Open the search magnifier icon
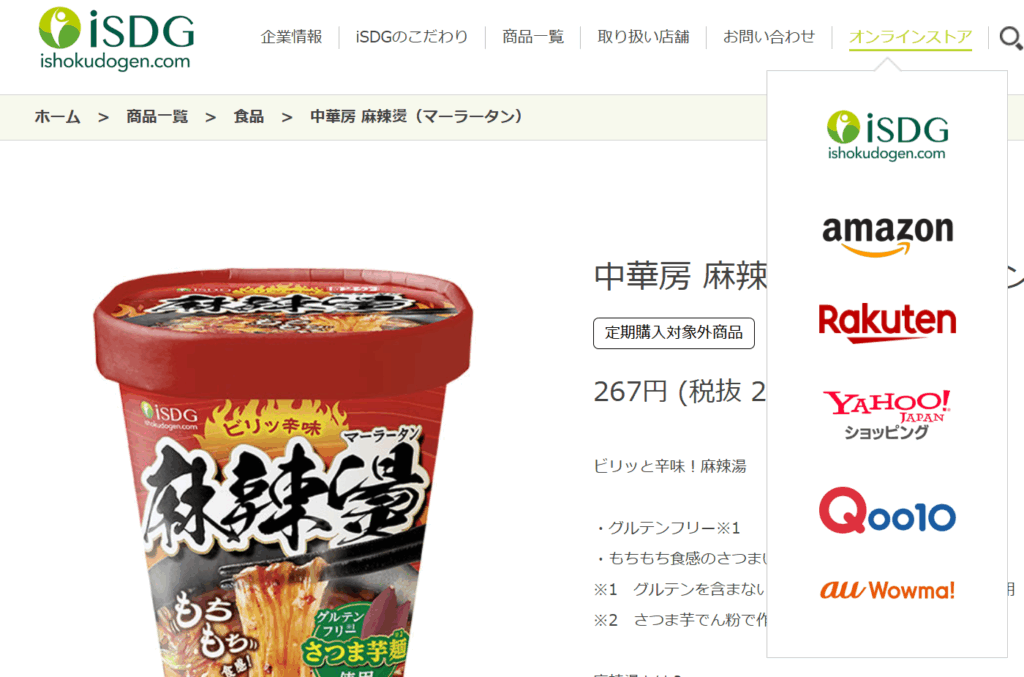Screen dimensions: 1024x677 tap(1010, 38)
